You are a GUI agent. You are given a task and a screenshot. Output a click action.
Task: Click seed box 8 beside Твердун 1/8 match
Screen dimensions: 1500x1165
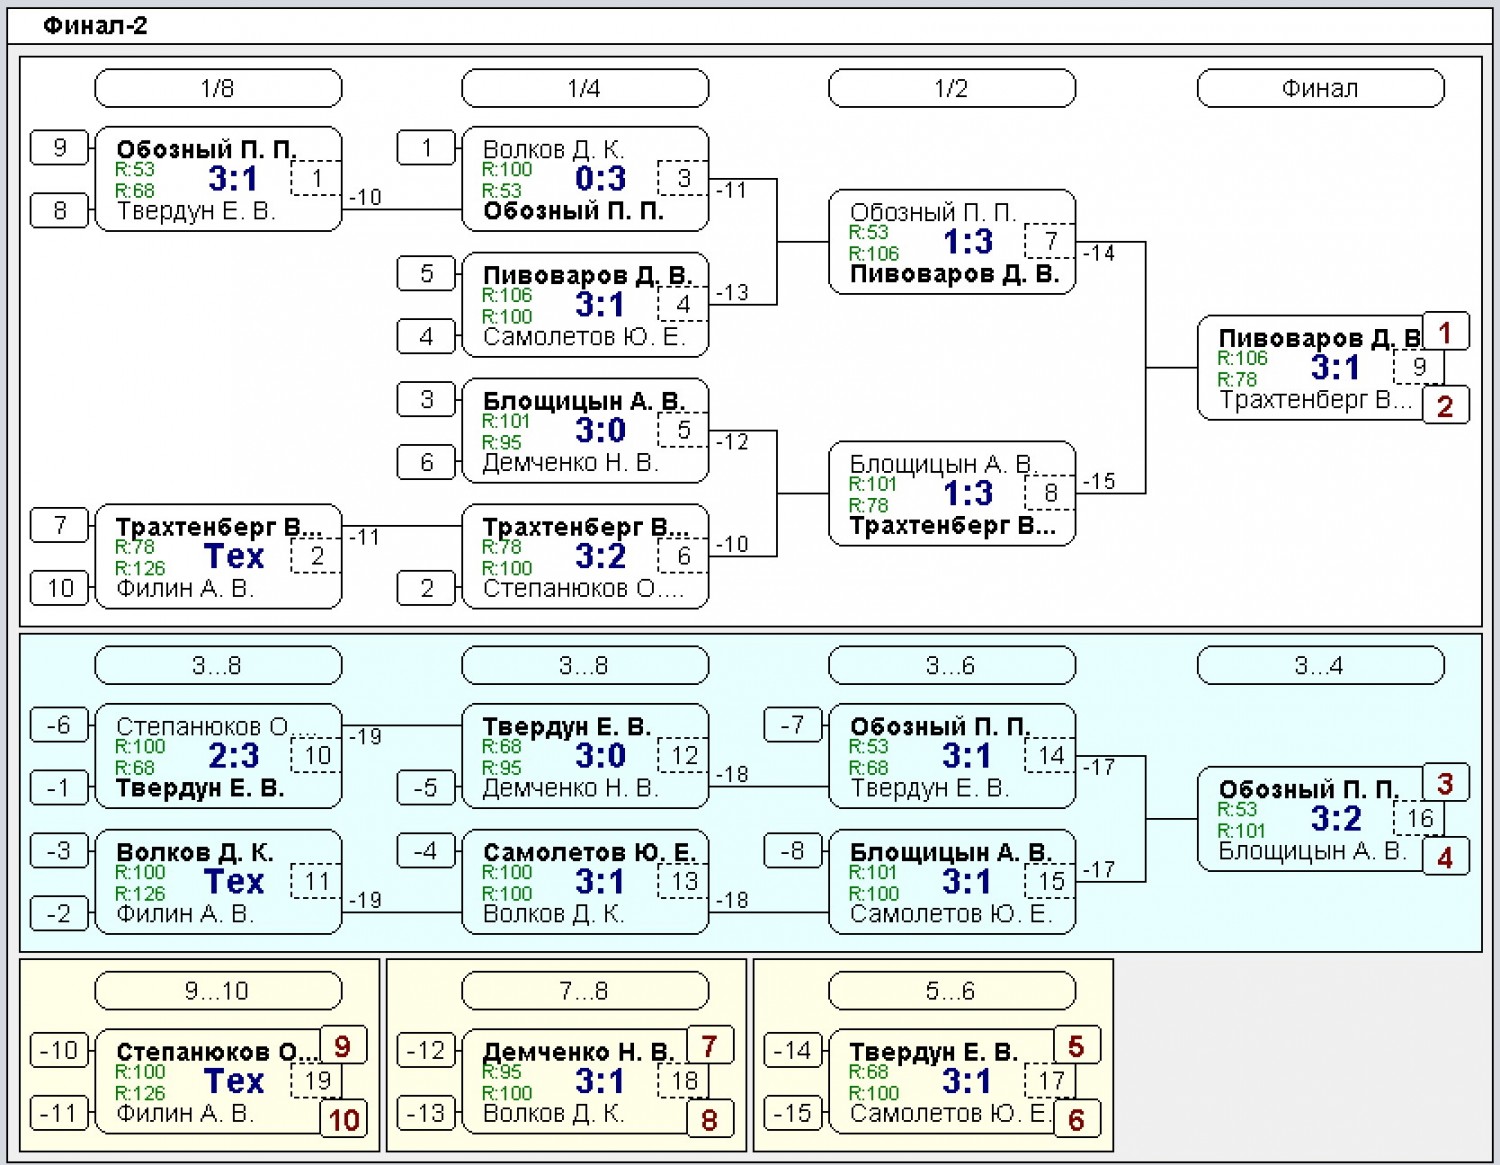click(x=60, y=210)
